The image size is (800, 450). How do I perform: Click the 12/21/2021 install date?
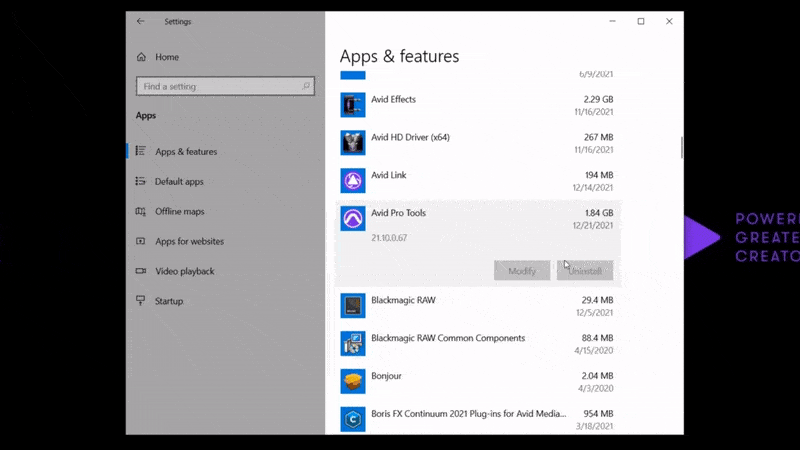593,226
